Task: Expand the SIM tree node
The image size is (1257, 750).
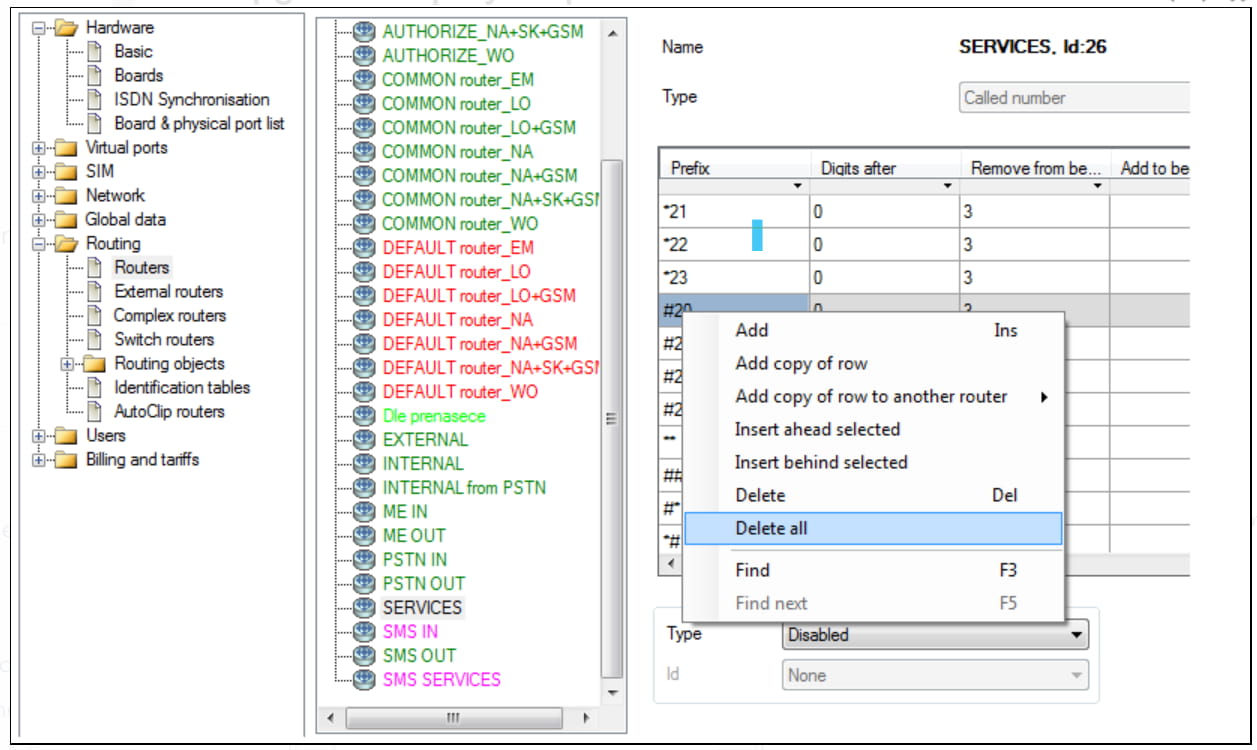Action: pyautogui.click(x=39, y=172)
